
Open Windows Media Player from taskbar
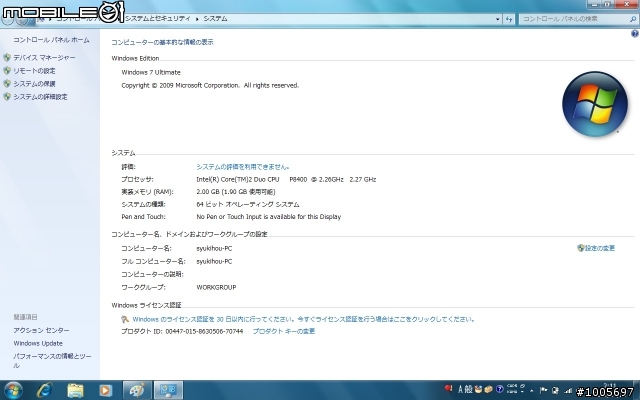(105, 391)
